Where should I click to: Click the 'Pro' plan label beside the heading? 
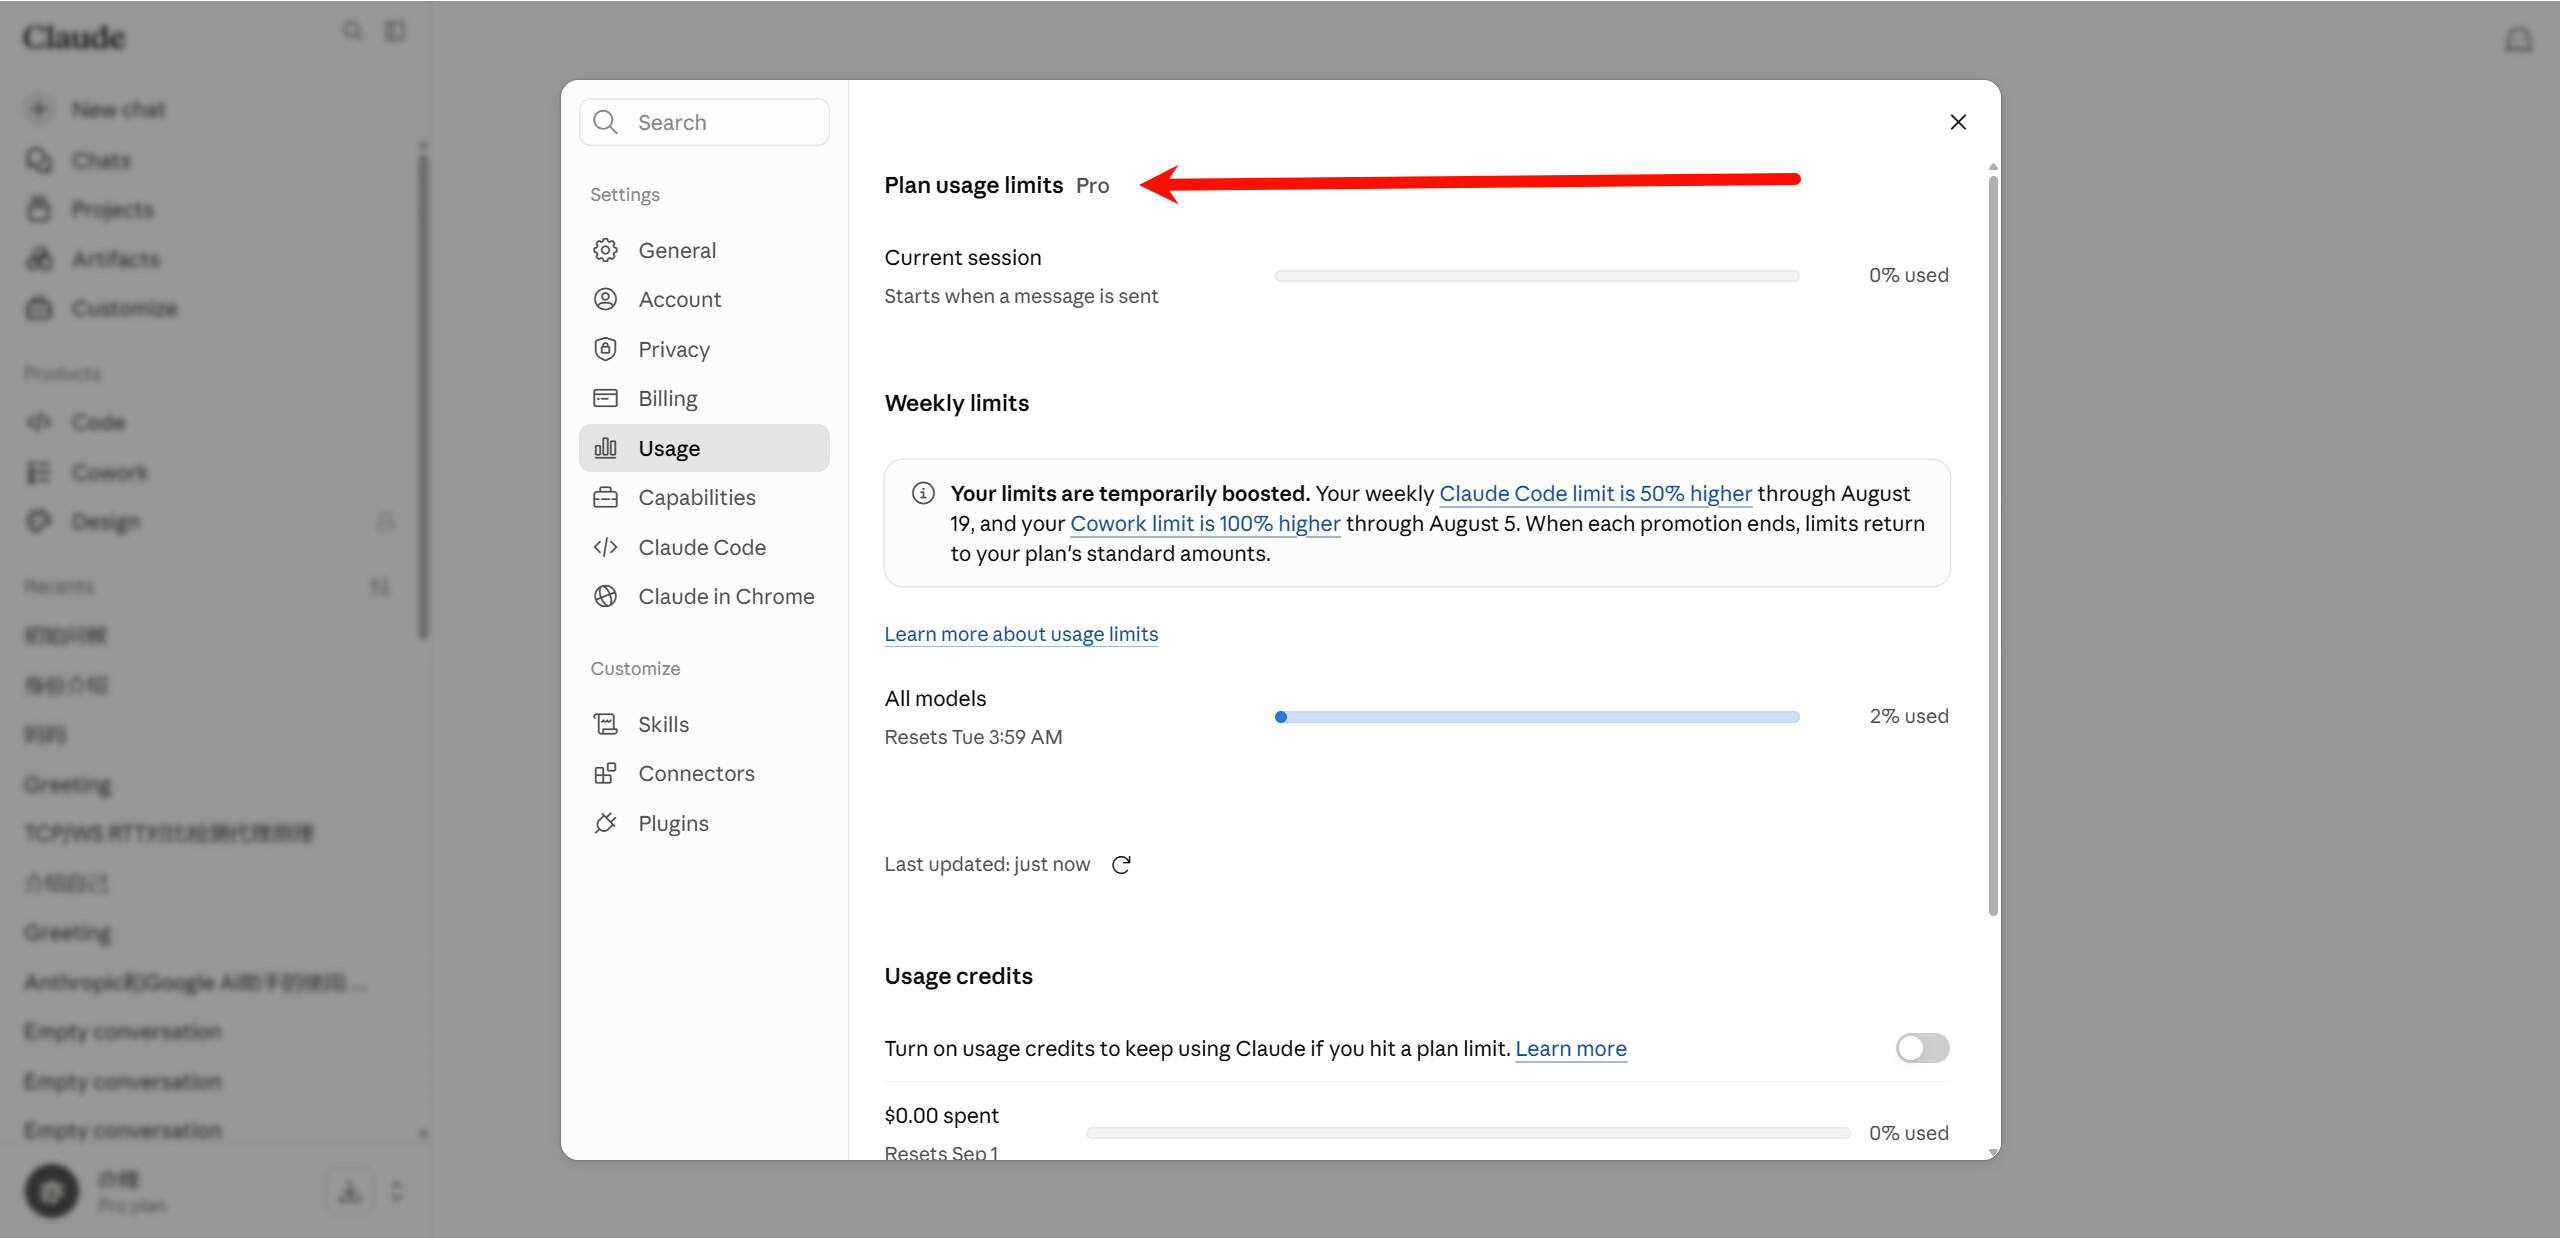pyautogui.click(x=1092, y=185)
